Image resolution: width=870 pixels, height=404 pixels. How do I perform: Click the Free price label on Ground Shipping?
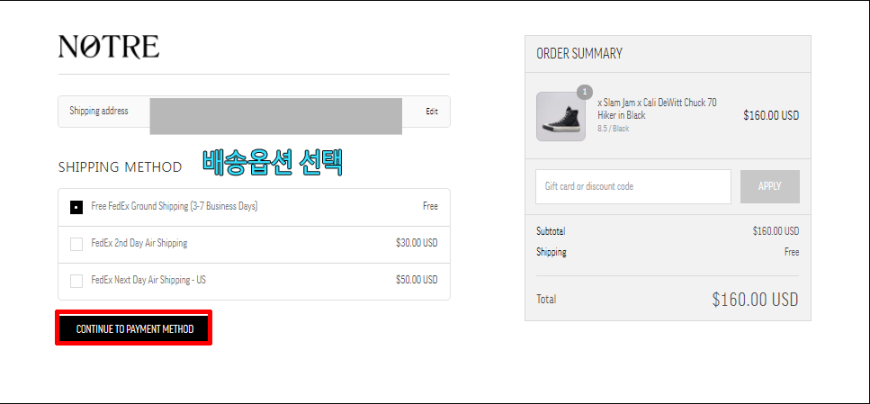[430, 206]
